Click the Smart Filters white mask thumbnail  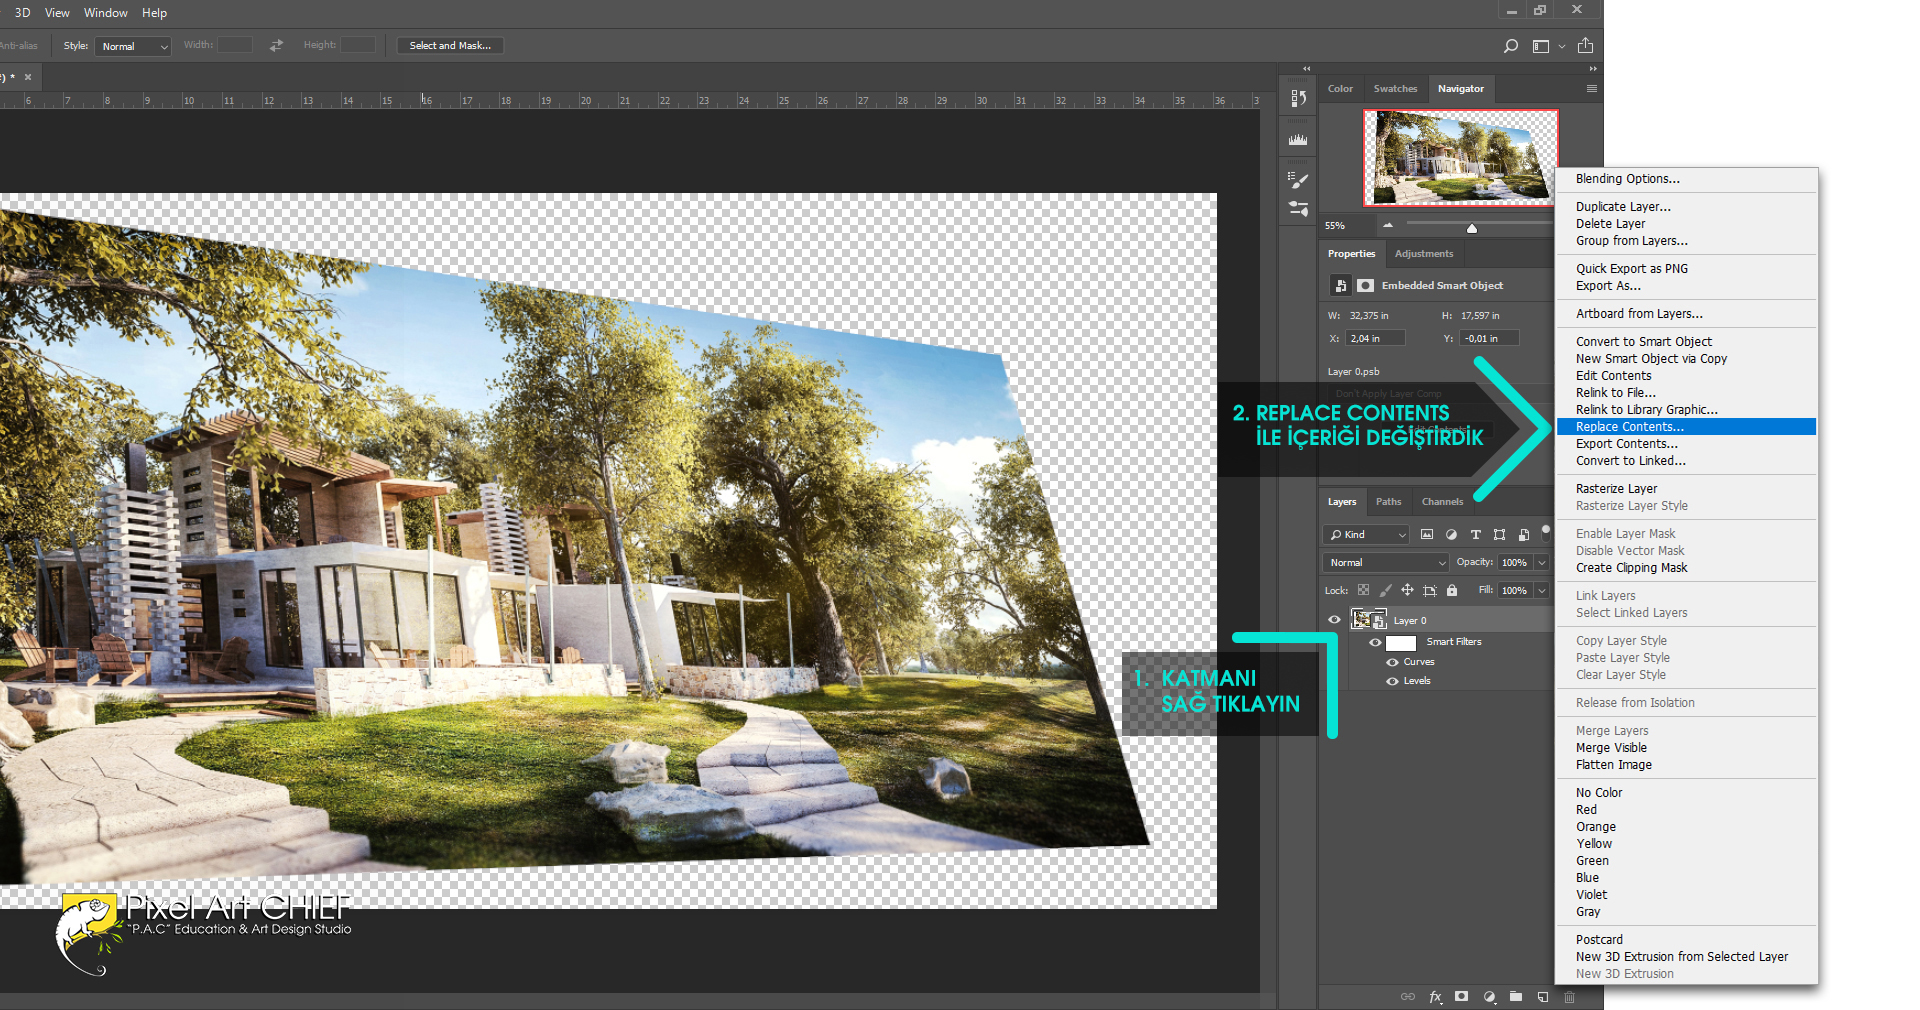pos(1401,643)
